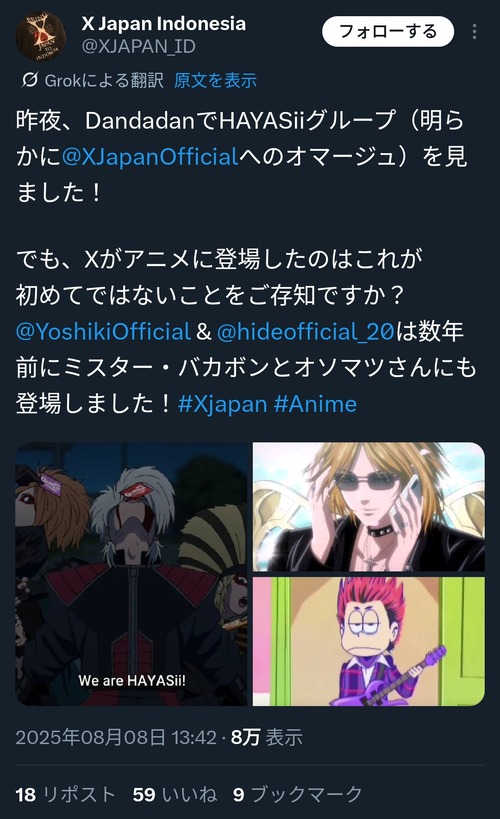This screenshot has height=819, width=500.
Task: View the We are HAYASii image
Action: tap(132, 574)
